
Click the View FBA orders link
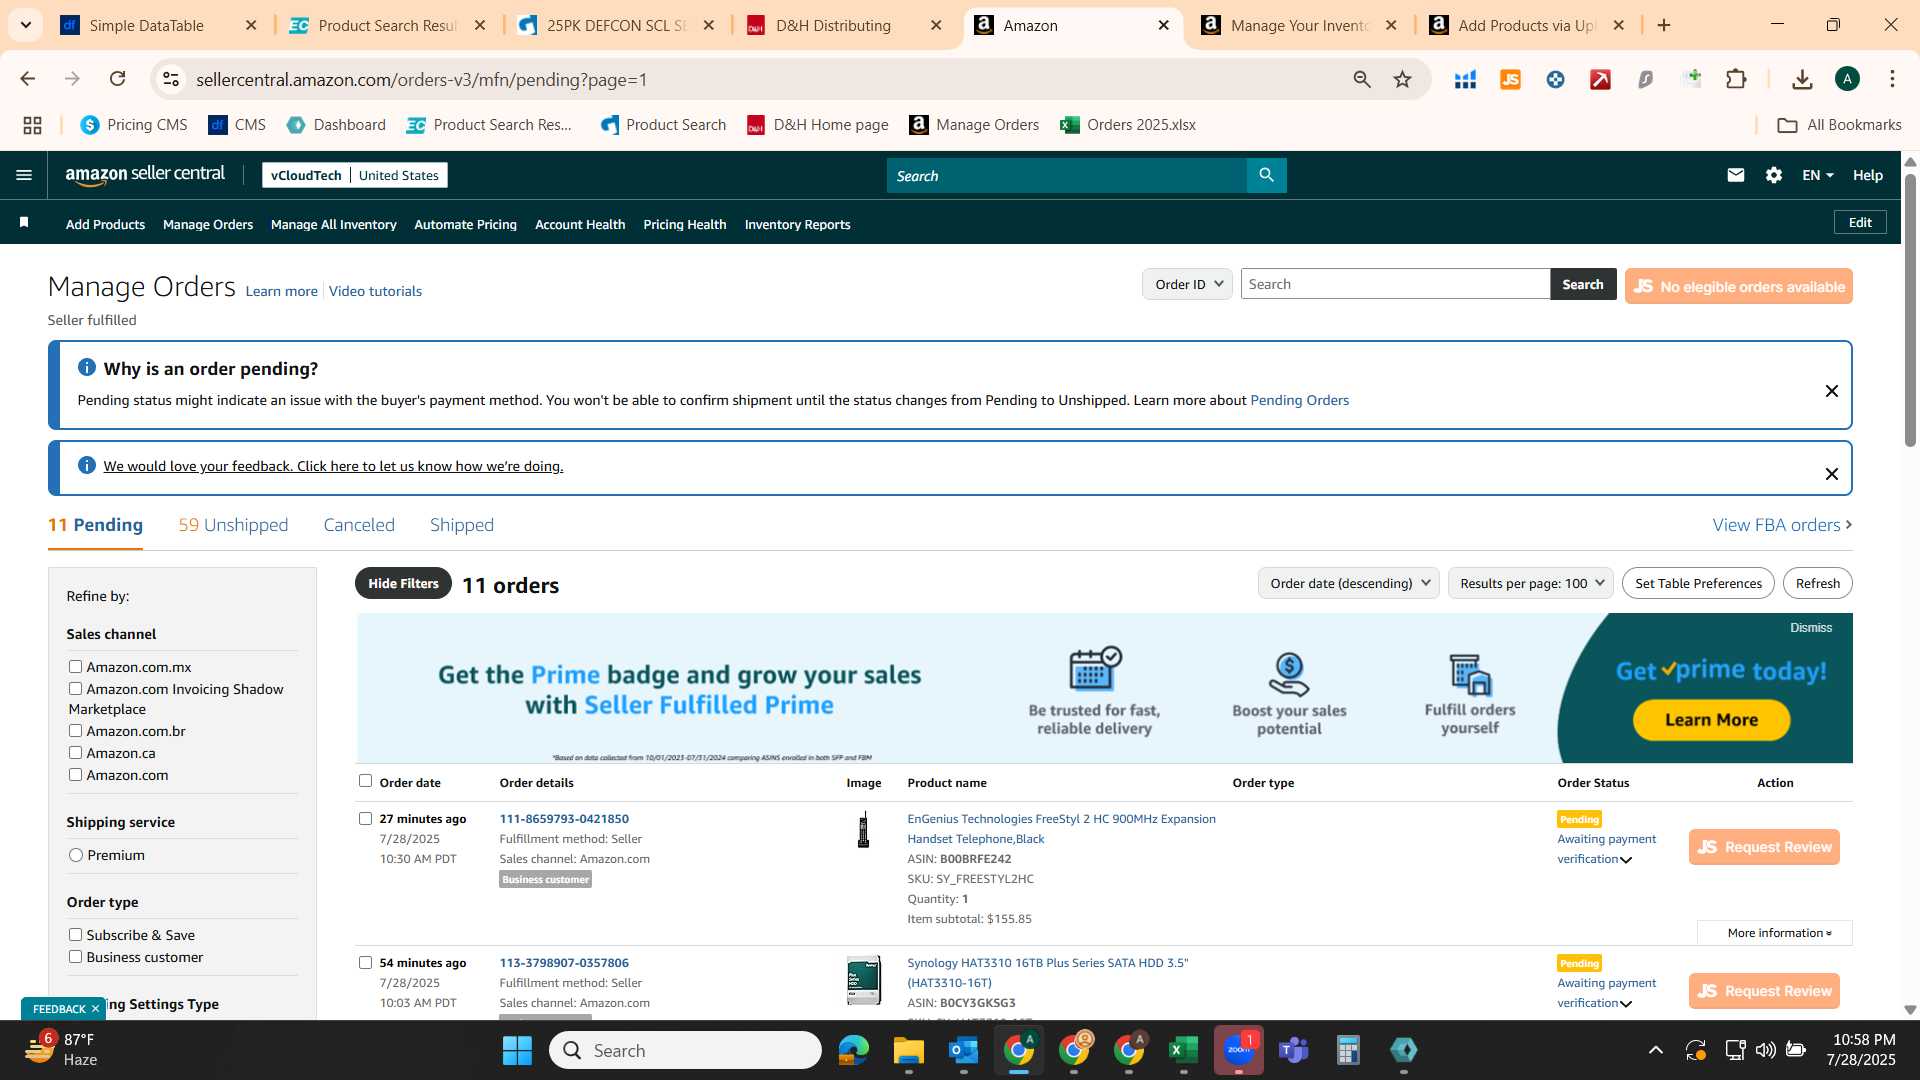point(1782,525)
